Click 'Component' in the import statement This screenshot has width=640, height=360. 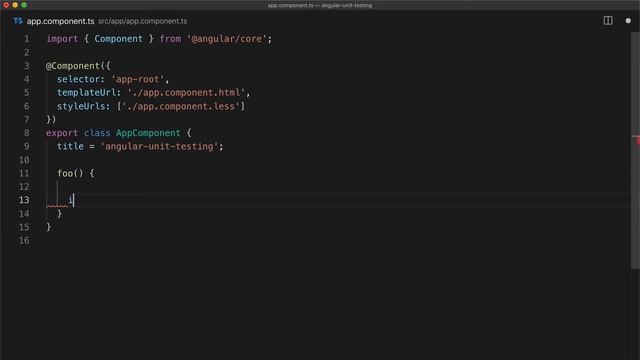click(x=118, y=39)
